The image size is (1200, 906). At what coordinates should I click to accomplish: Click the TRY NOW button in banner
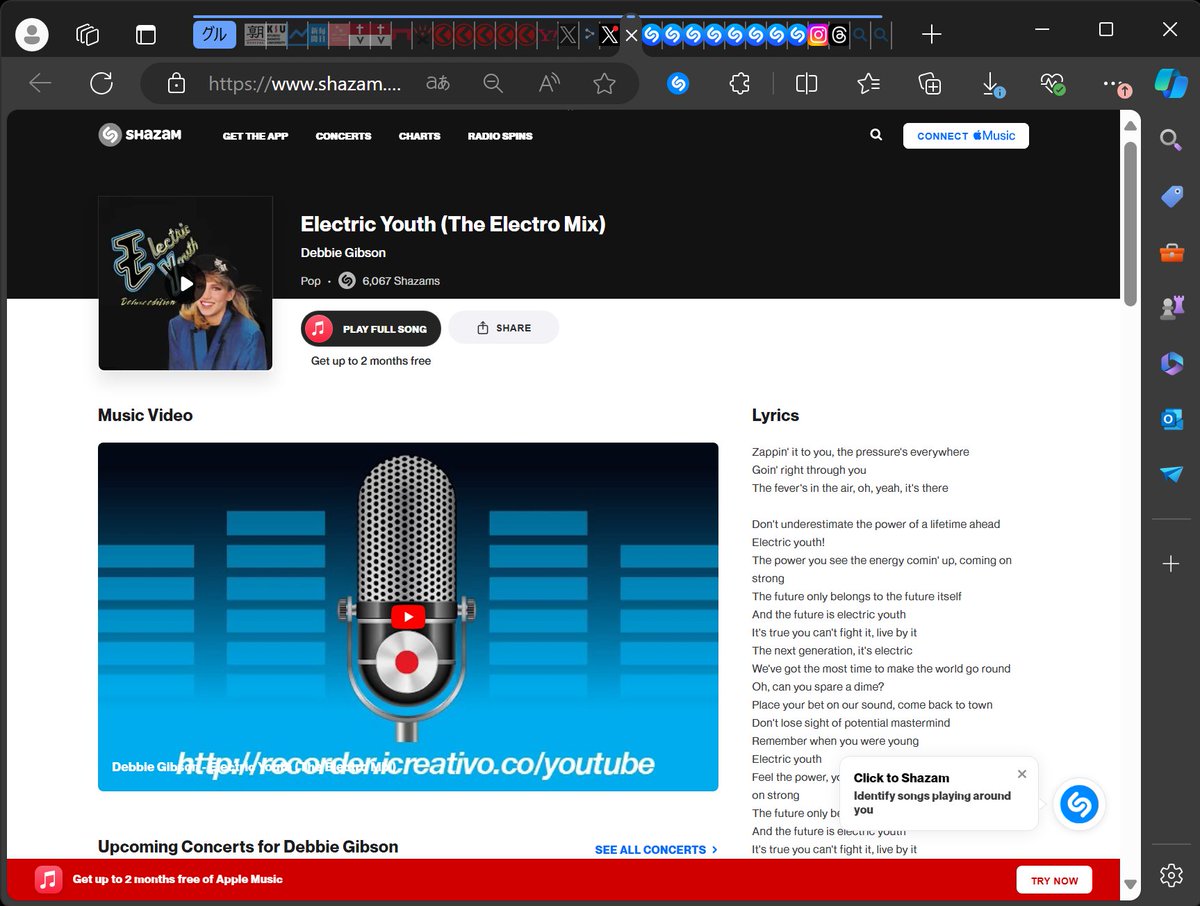pos(1054,881)
